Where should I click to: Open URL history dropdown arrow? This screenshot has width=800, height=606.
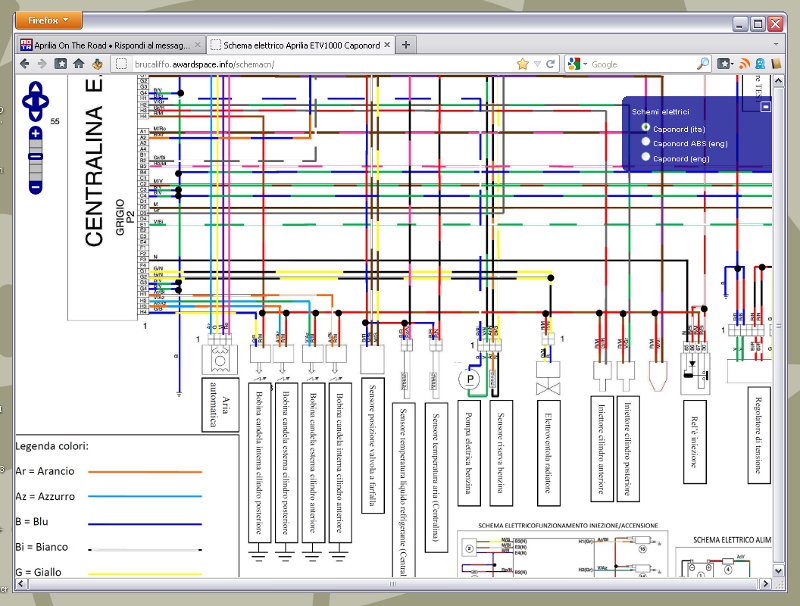pos(537,64)
